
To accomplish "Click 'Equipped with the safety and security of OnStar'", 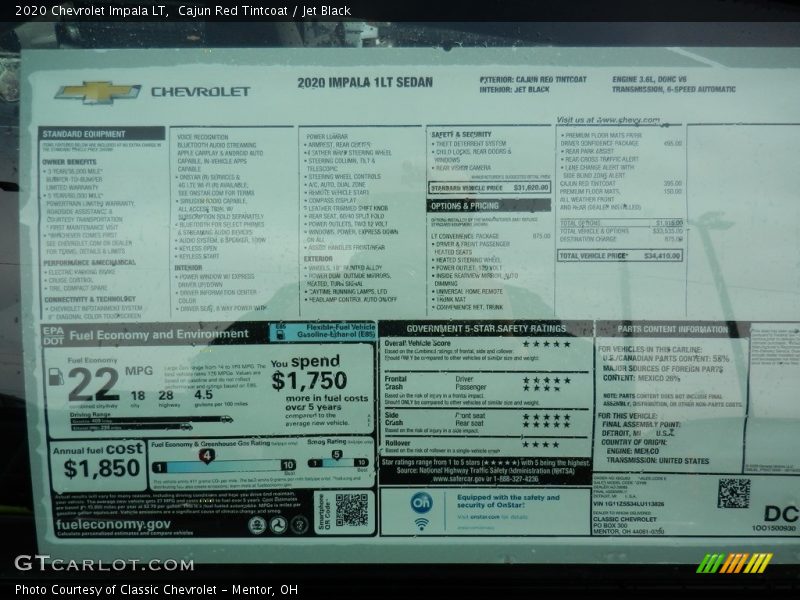I will click(508, 501).
